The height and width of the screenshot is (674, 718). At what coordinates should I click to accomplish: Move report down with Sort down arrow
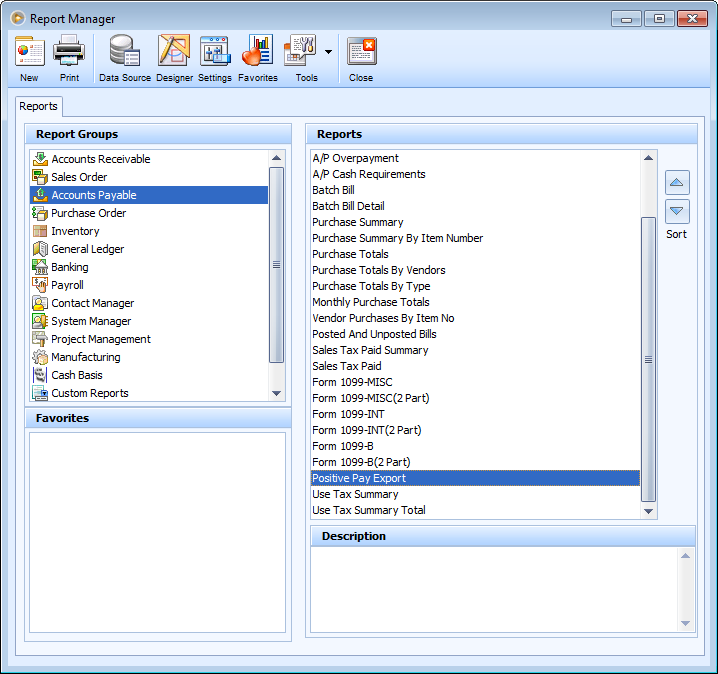(x=677, y=210)
